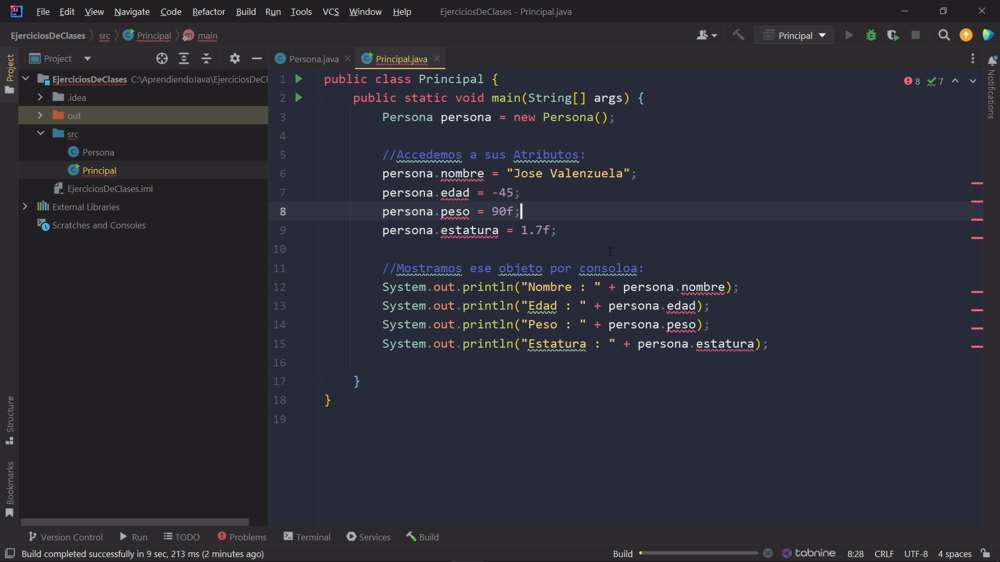1000x562 pixels.
Task: Click run gutter arrow beside main method
Action: [298, 98]
